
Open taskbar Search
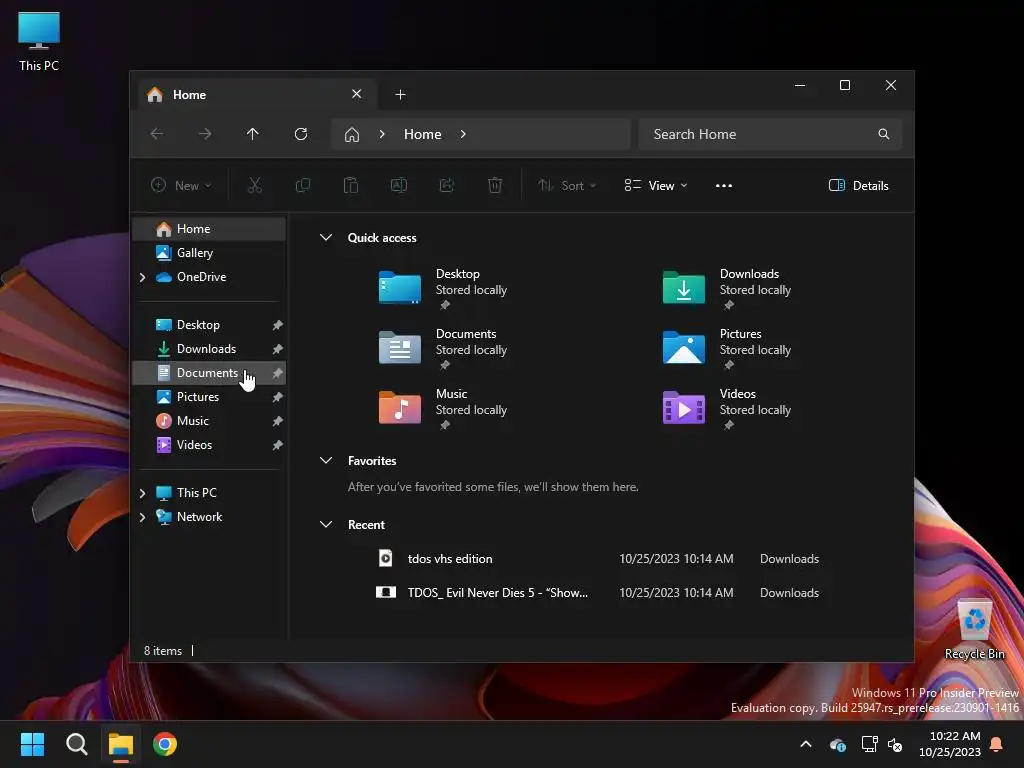76,744
